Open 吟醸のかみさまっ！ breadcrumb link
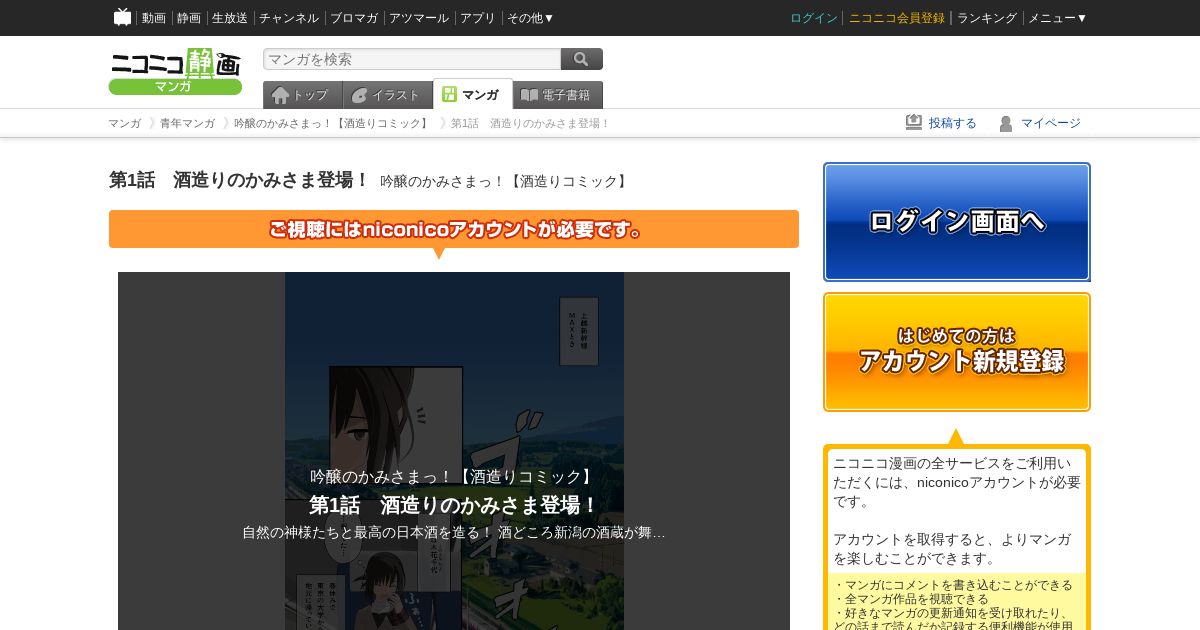Screen dimensions: 1200x630 (x=333, y=123)
